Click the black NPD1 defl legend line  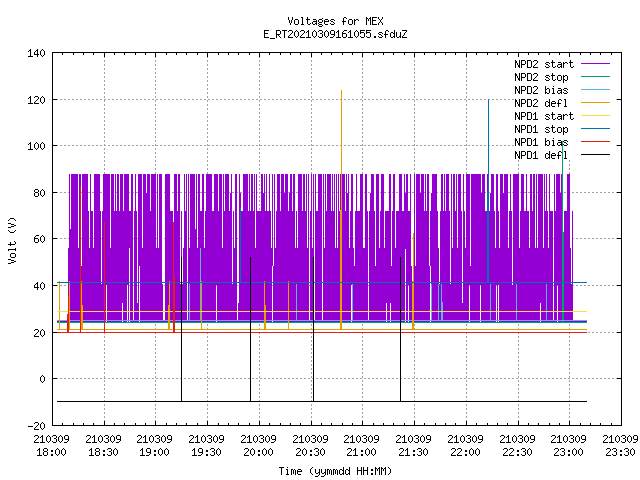pos(596,155)
